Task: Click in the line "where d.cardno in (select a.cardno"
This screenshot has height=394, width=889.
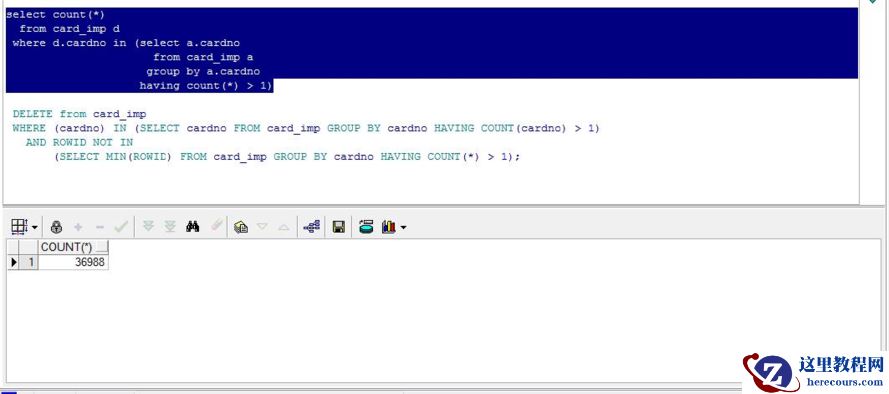Action: pos(126,43)
